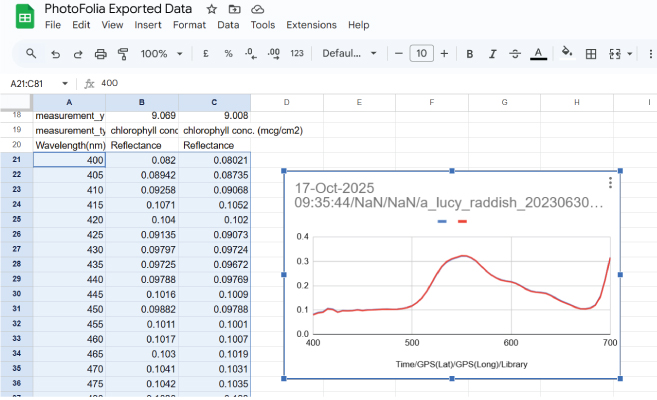Click the redo arrow icon
The height and width of the screenshot is (400, 657).
pyautogui.click(x=77, y=54)
